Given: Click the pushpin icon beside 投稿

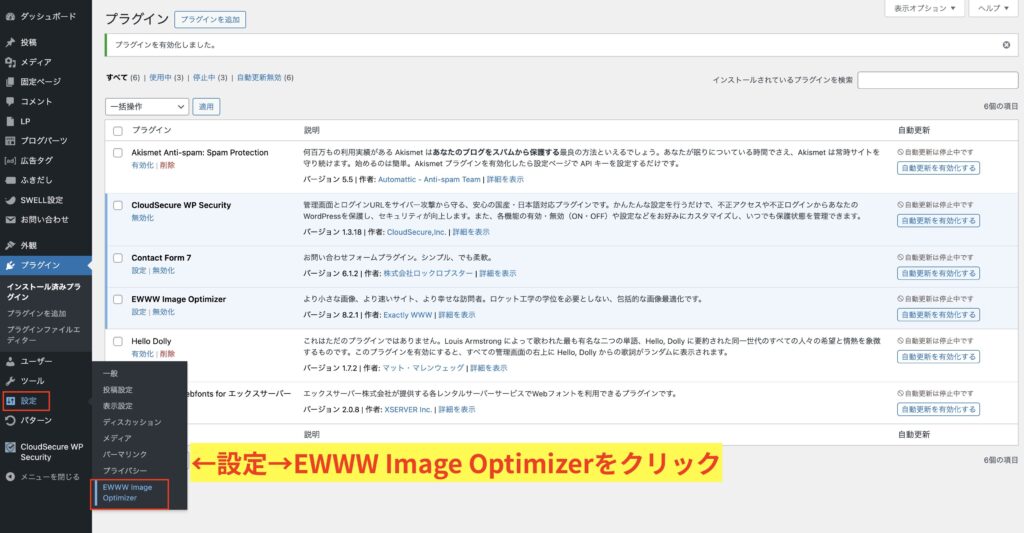Looking at the screenshot, I should point(10,43).
